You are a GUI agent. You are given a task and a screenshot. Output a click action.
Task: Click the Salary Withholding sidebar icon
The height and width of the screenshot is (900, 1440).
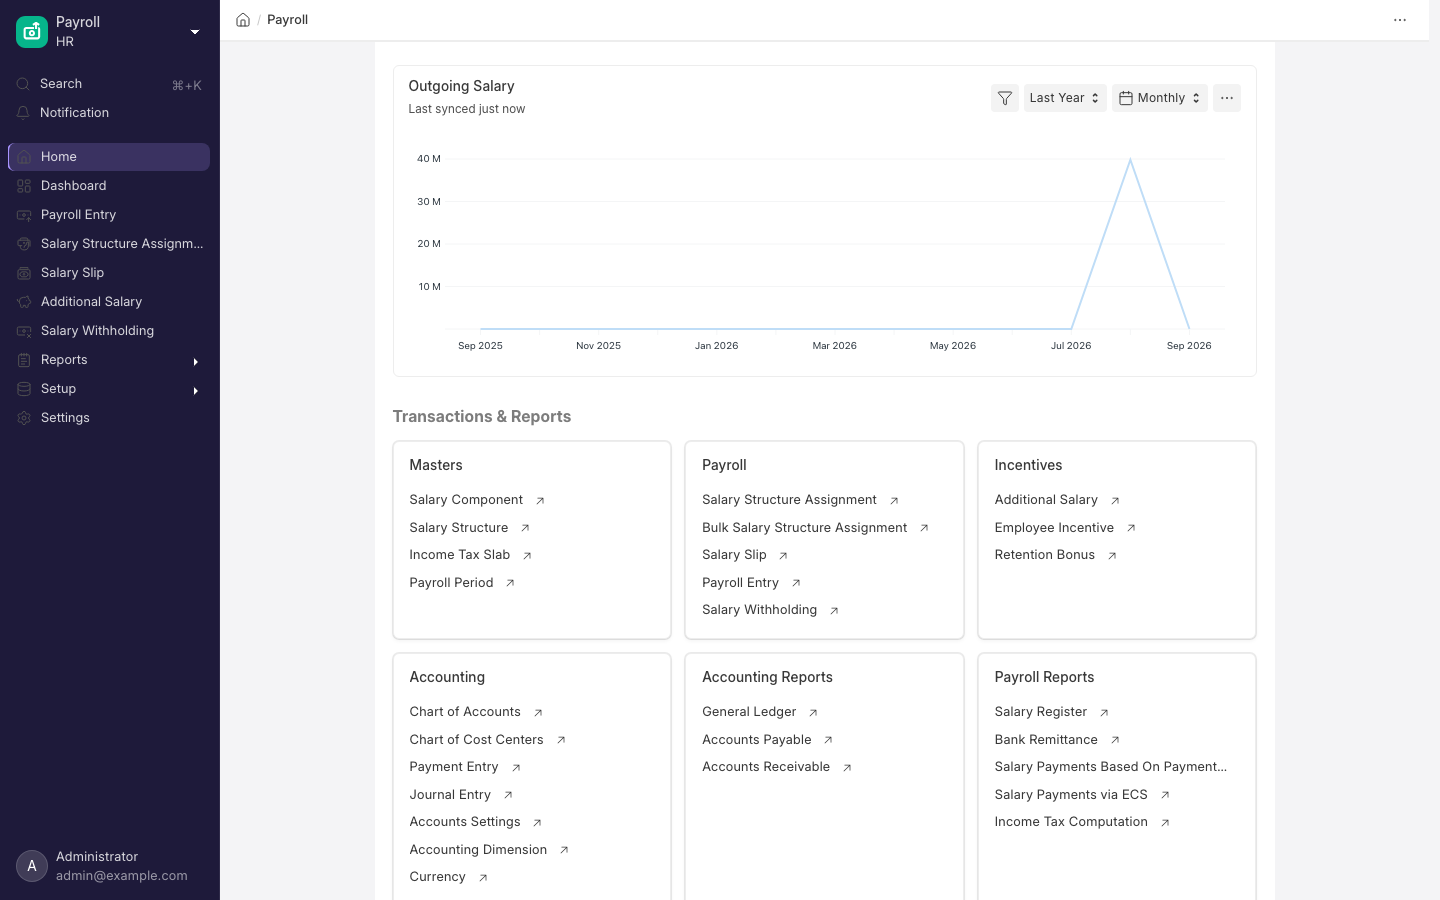24,331
